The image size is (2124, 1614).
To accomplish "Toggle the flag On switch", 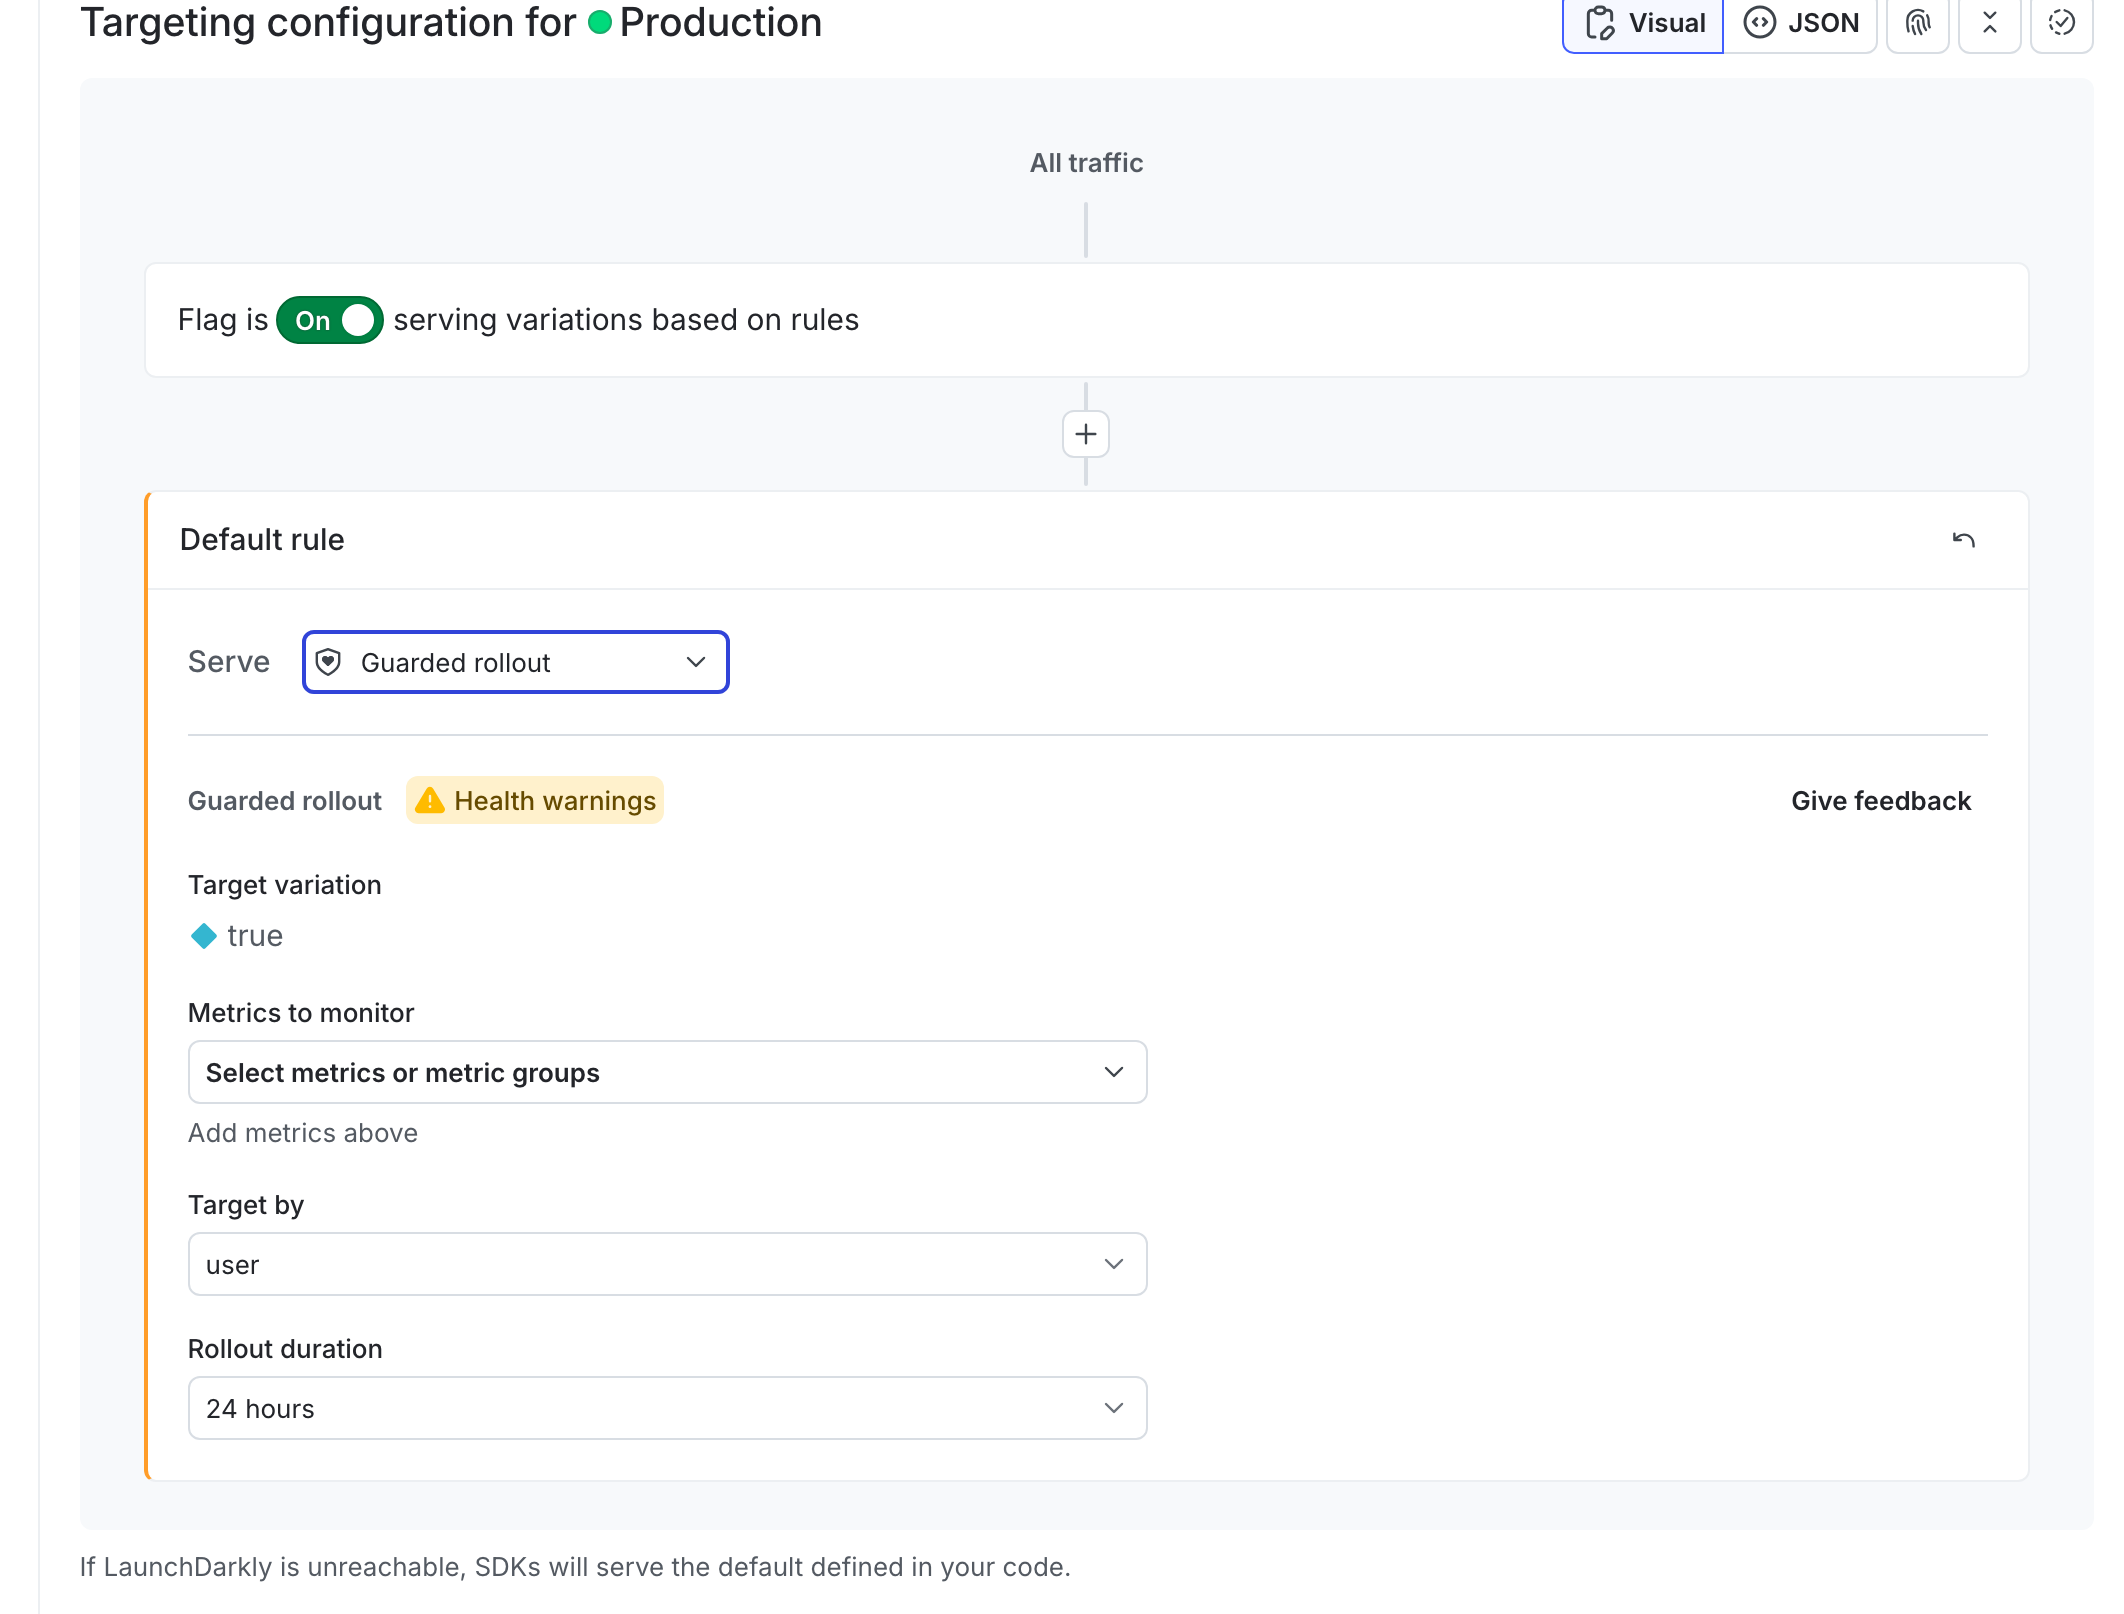I will pyautogui.click(x=329, y=320).
